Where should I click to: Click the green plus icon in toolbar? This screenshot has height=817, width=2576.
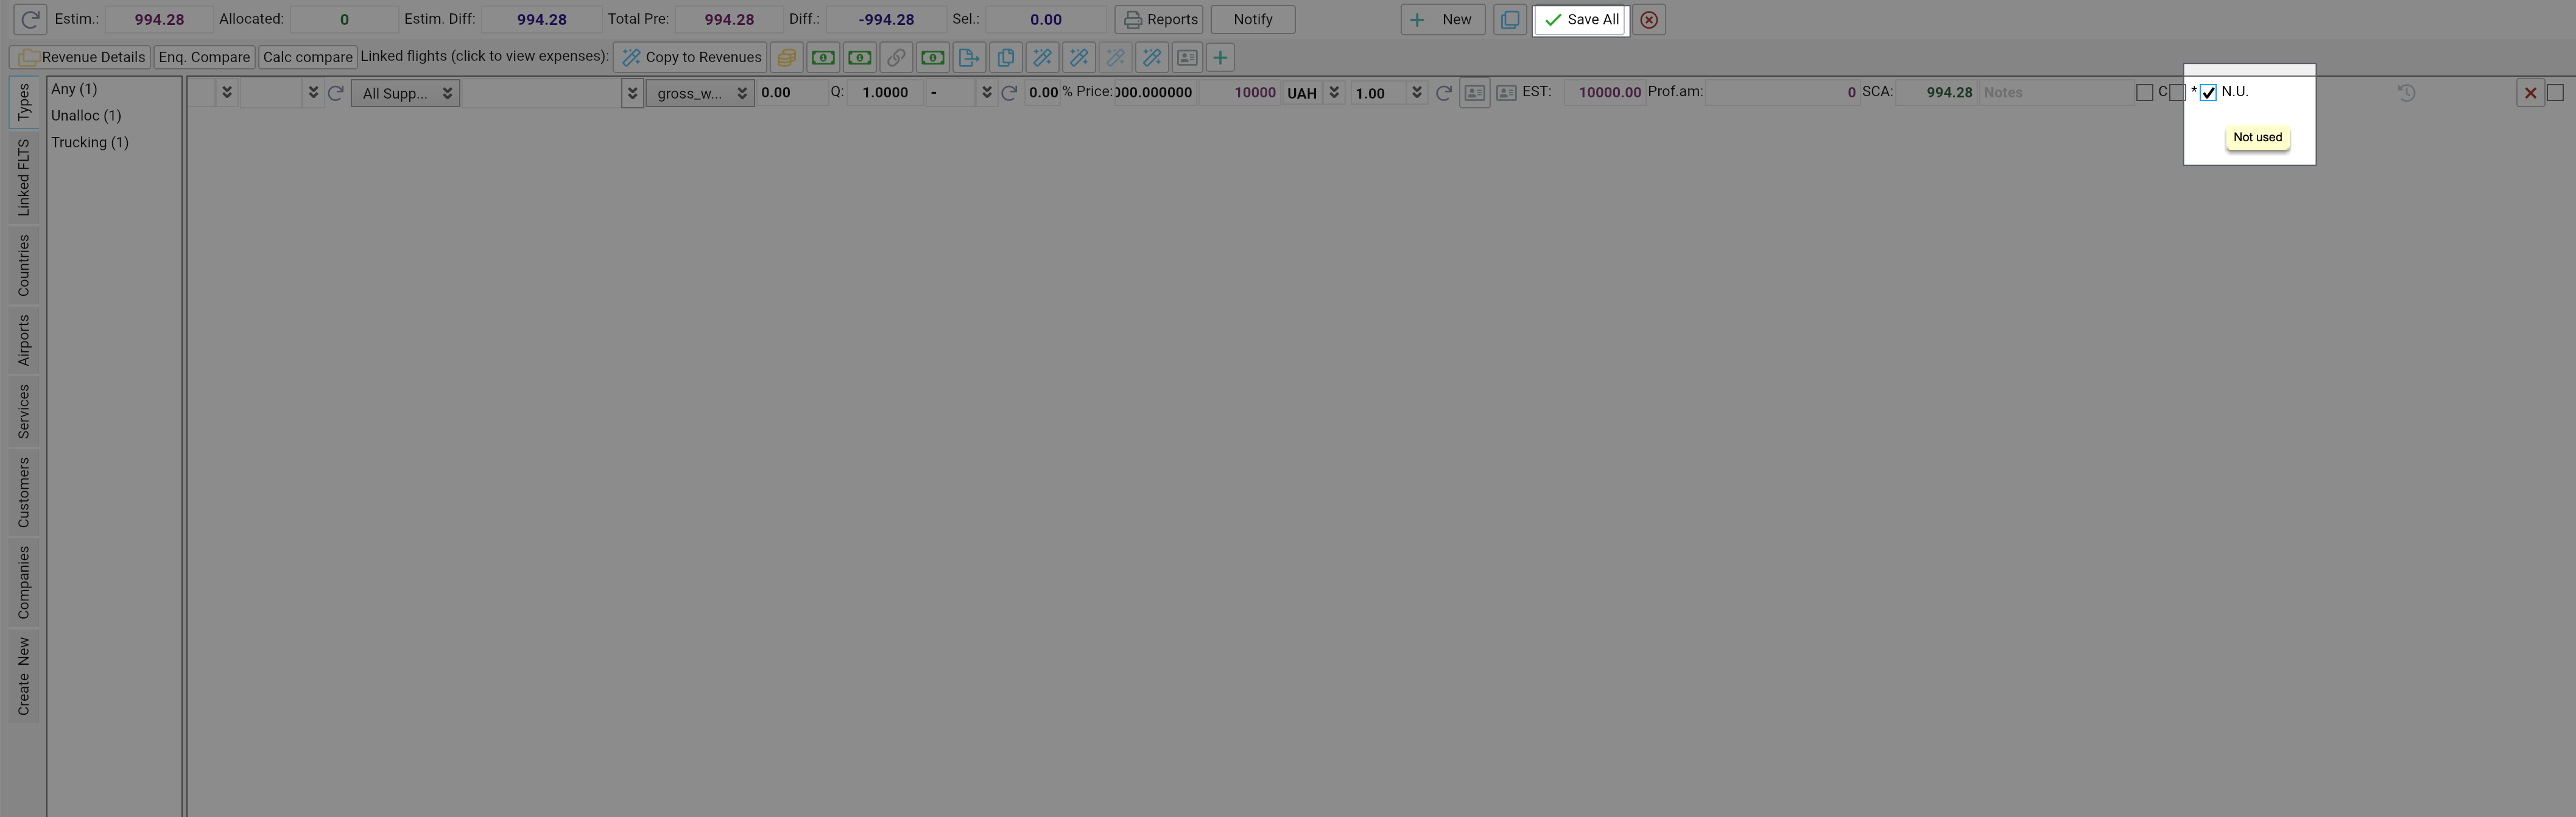(x=1220, y=58)
